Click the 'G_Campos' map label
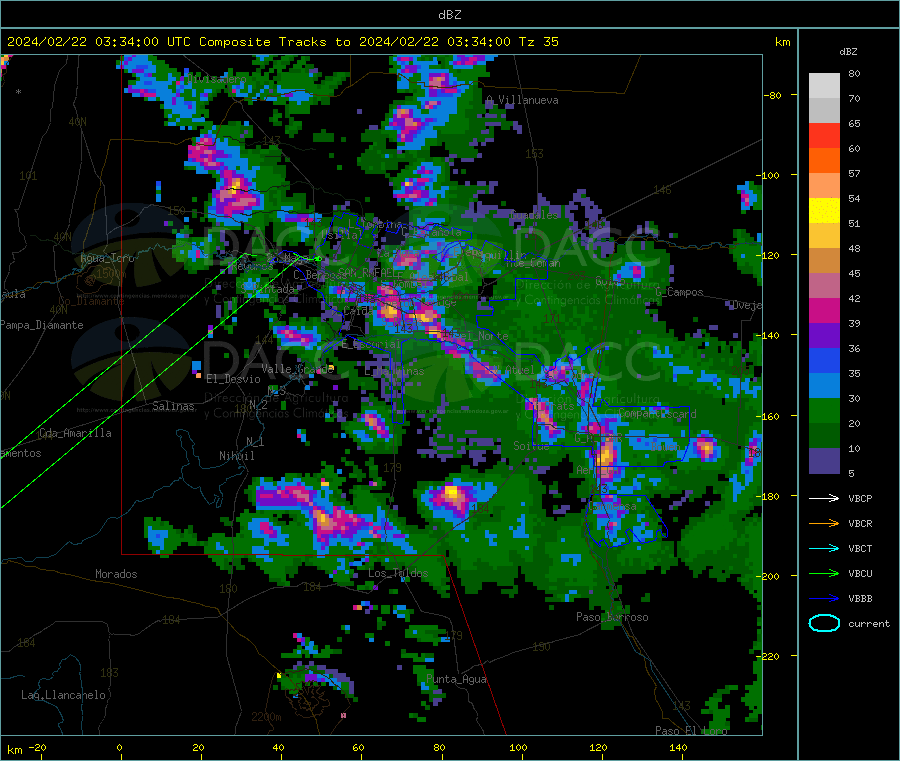Image resolution: width=900 pixels, height=761 pixels. (x=679, y=292)
